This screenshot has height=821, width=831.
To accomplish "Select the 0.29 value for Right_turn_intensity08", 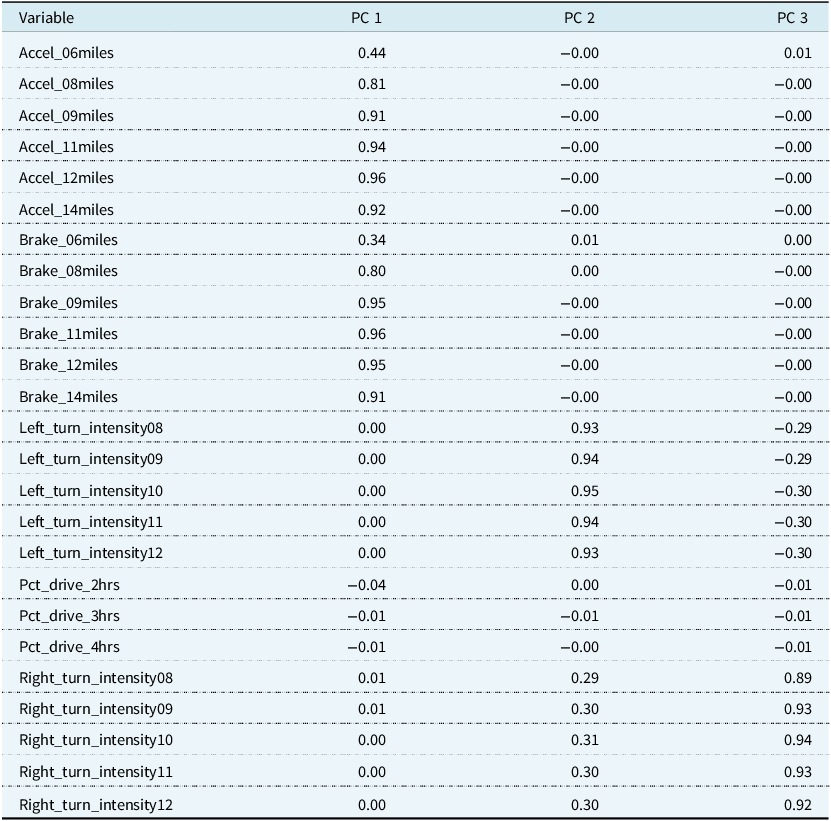I will tap(585, 678).
